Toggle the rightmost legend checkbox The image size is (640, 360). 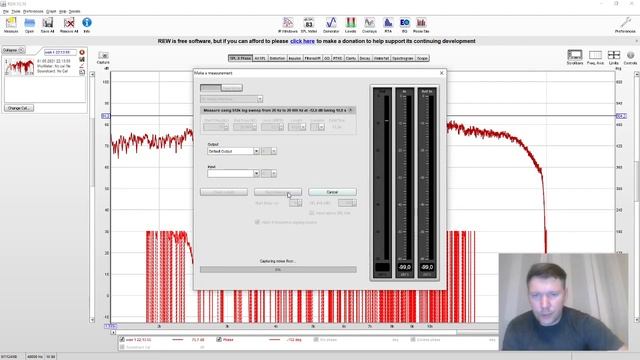tap(413, 339)
